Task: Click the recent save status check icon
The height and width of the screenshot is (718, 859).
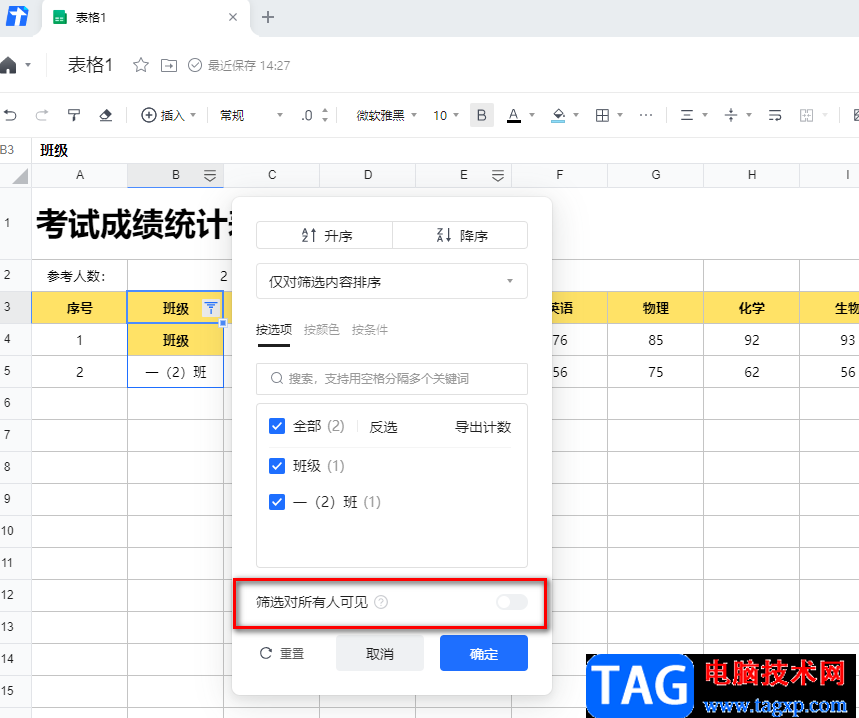Action: point(195,65)
